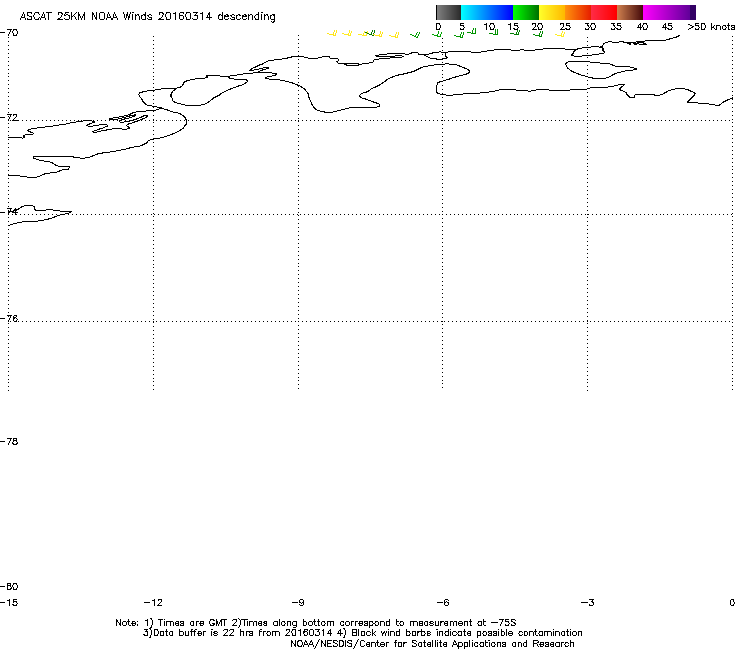Click the ">50 knots" legend label
The height and width of the screenshot is (650, 740).
[x=711, y=27]
